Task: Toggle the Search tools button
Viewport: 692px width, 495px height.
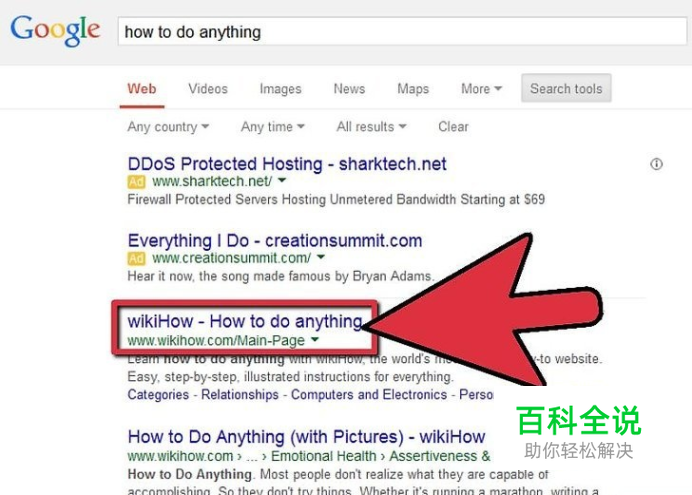Action: coord(566,88)
